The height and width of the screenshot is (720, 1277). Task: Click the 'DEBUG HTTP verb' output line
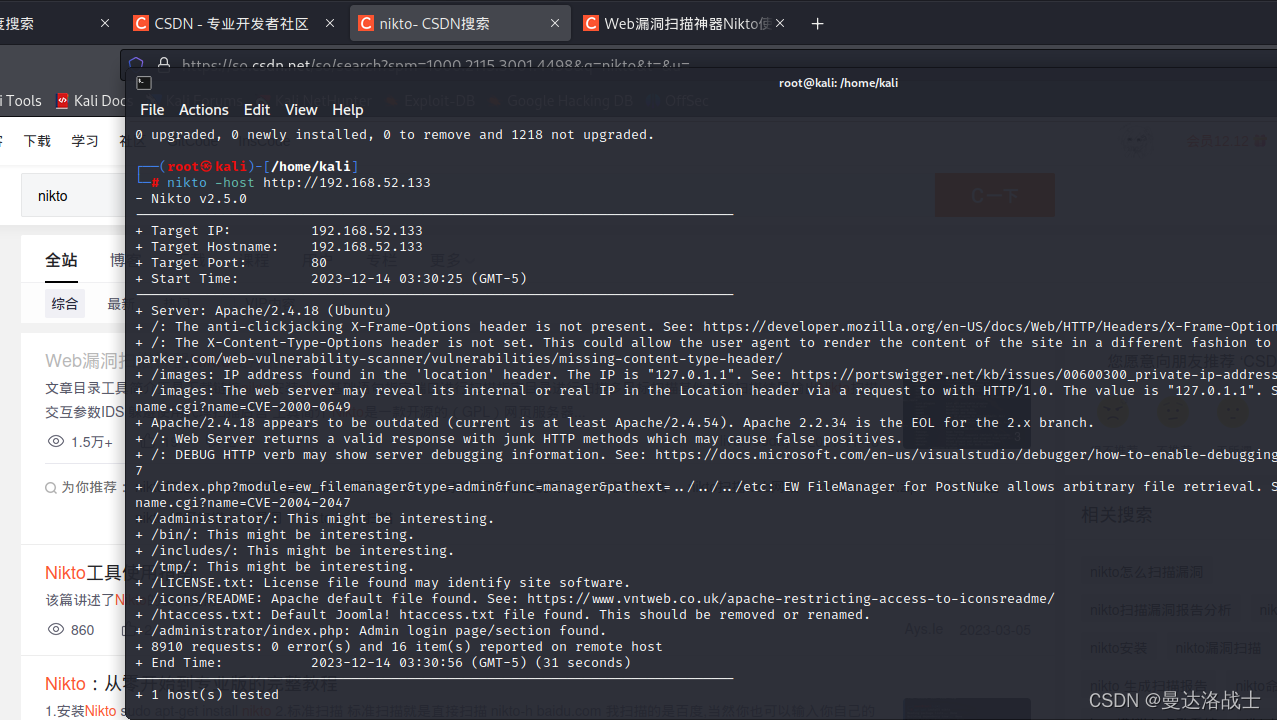706,455
